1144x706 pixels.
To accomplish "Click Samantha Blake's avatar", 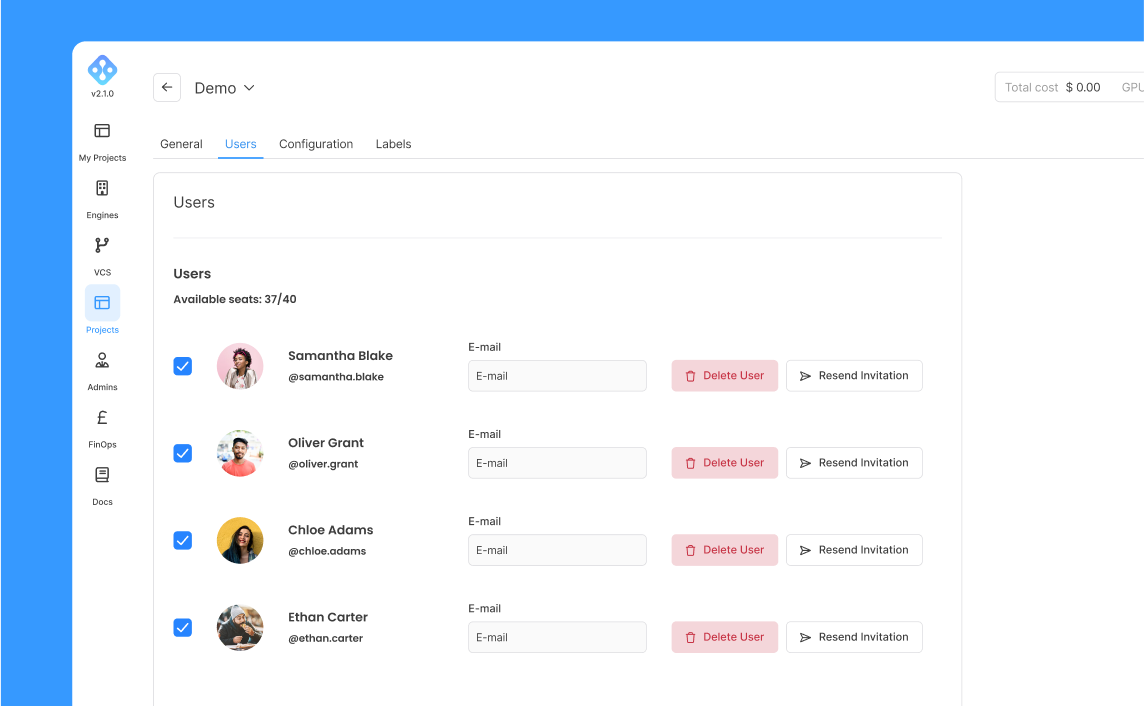I will coord(240,366).
